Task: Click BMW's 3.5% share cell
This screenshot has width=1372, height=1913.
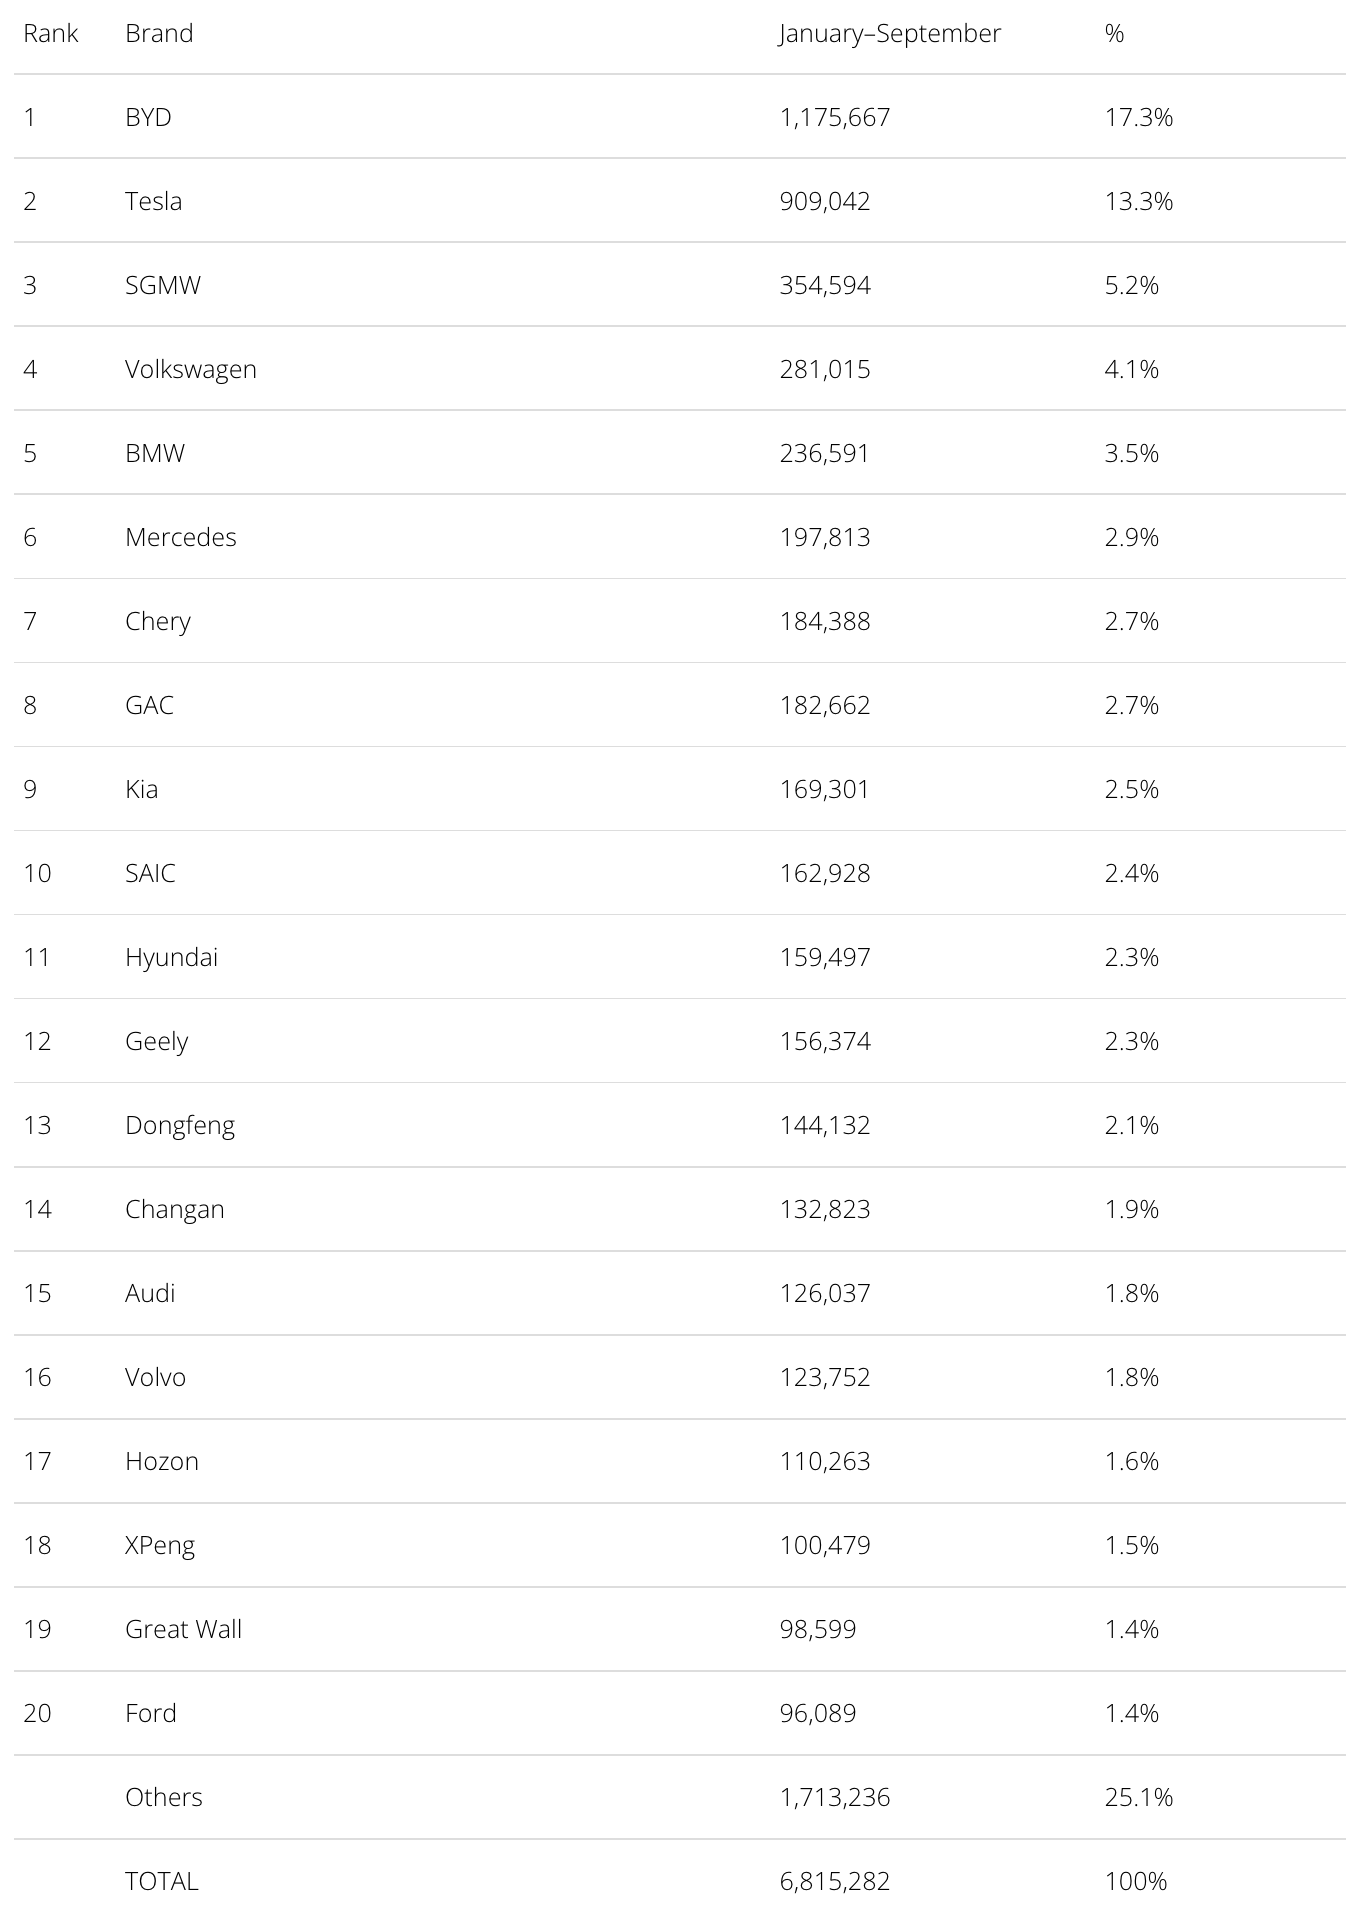Action: pos(1132,453)
